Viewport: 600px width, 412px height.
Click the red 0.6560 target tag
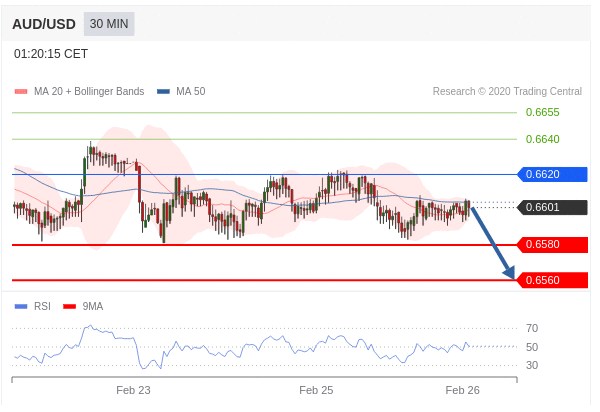[552, 280]
